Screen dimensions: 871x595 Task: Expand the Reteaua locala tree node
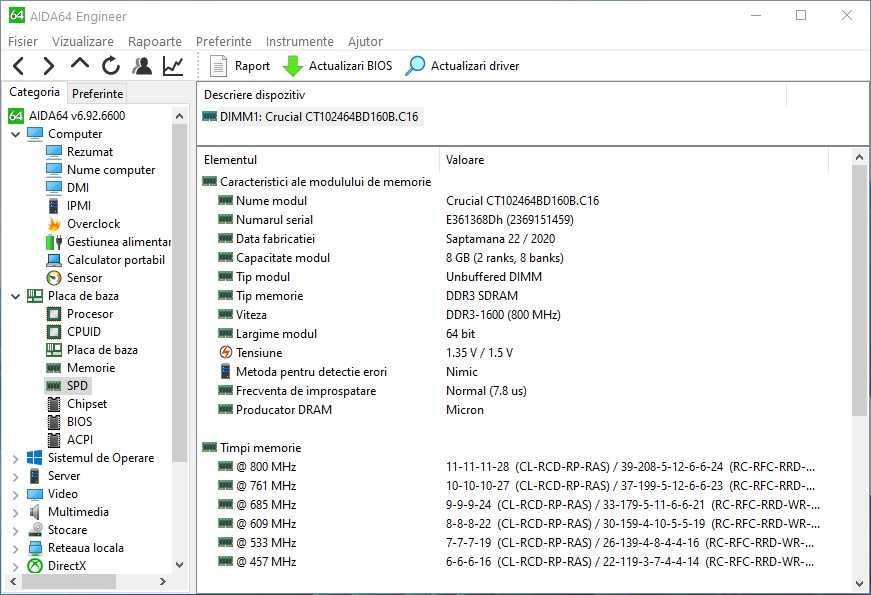click(16, 548)
